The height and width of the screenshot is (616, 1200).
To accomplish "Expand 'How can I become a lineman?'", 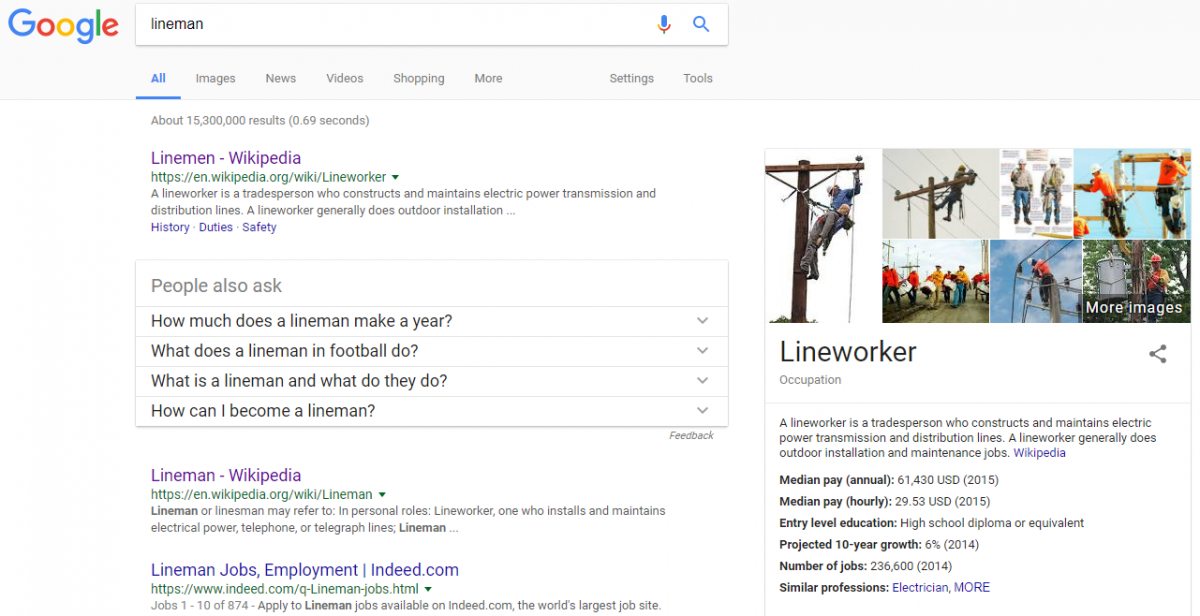I will pyautogui.click(x=431, y=411).
